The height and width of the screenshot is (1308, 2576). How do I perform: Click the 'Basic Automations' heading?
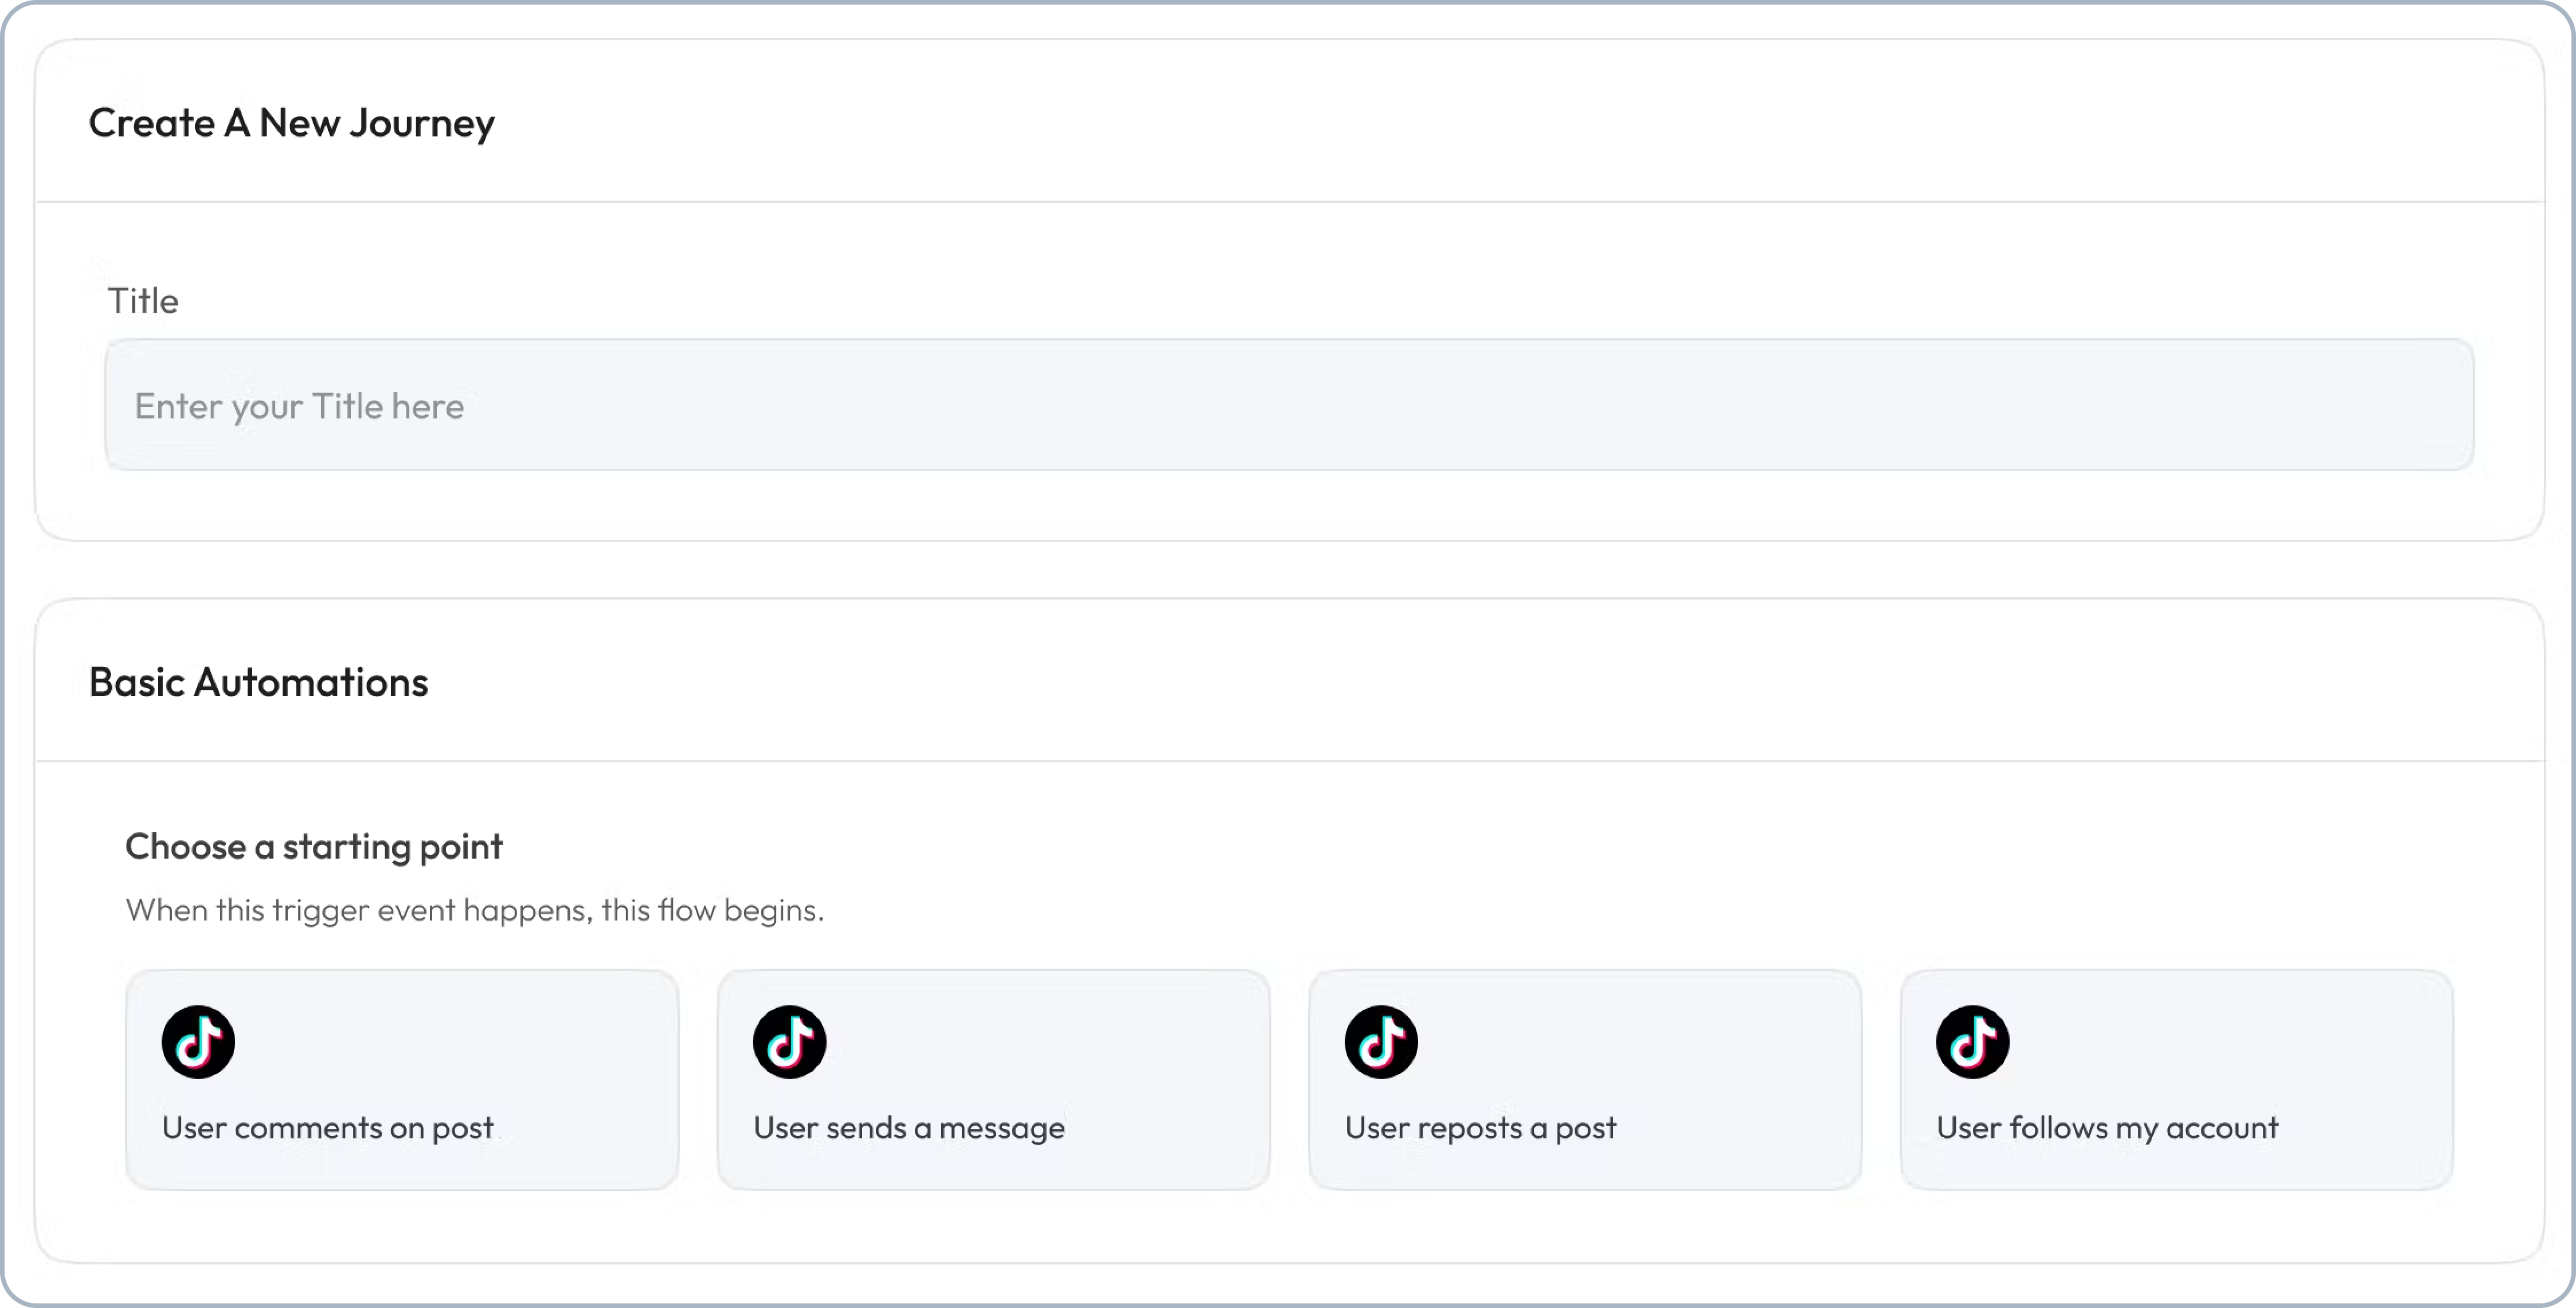(x=258, y=682)
